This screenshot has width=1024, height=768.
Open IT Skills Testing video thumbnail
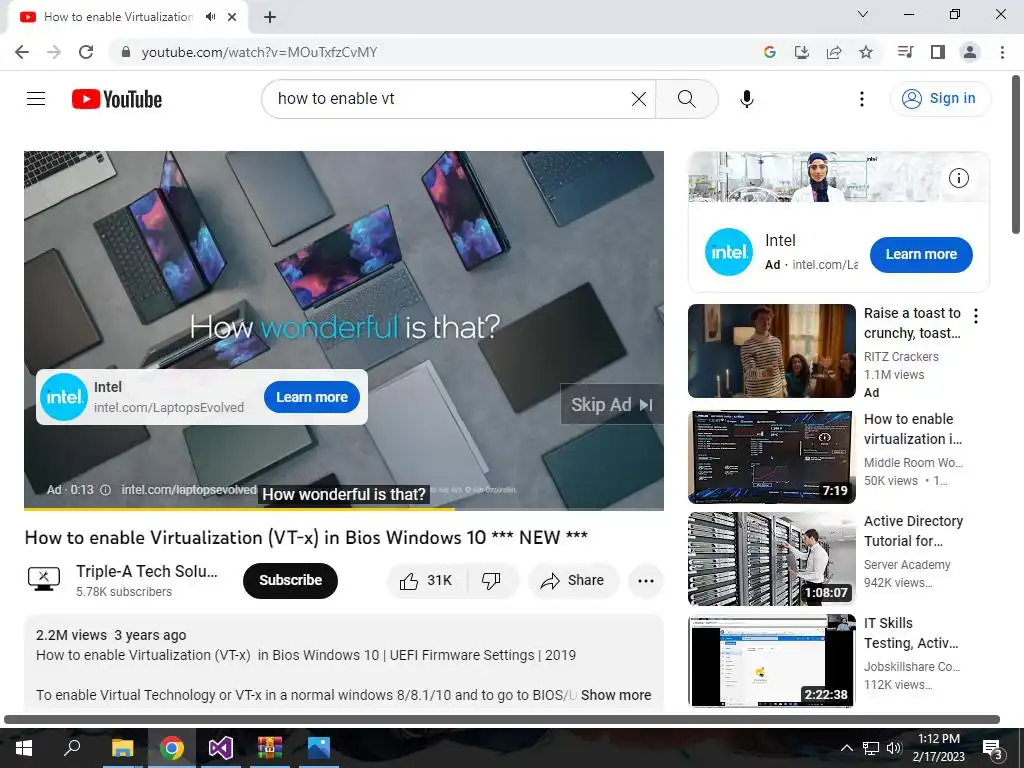pyautogui.click(x=771, y=661)
